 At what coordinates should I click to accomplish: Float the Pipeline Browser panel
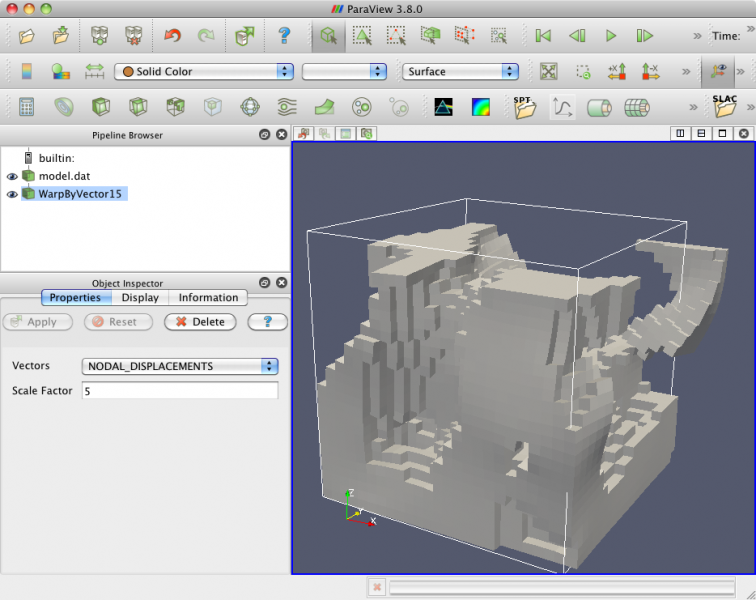click(x=264, y=135)
